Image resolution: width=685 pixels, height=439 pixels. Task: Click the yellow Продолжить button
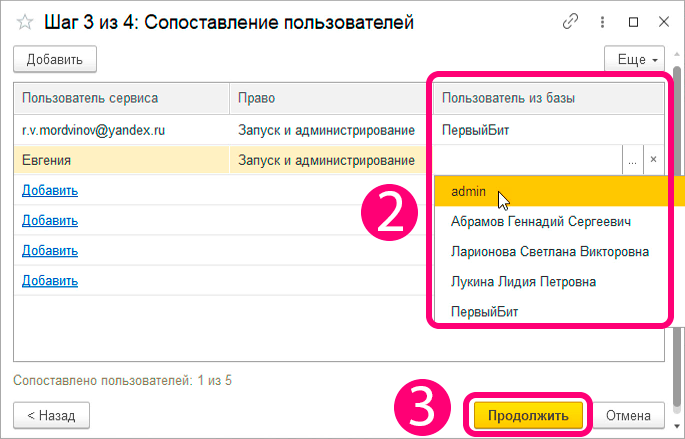coord(528,415)
